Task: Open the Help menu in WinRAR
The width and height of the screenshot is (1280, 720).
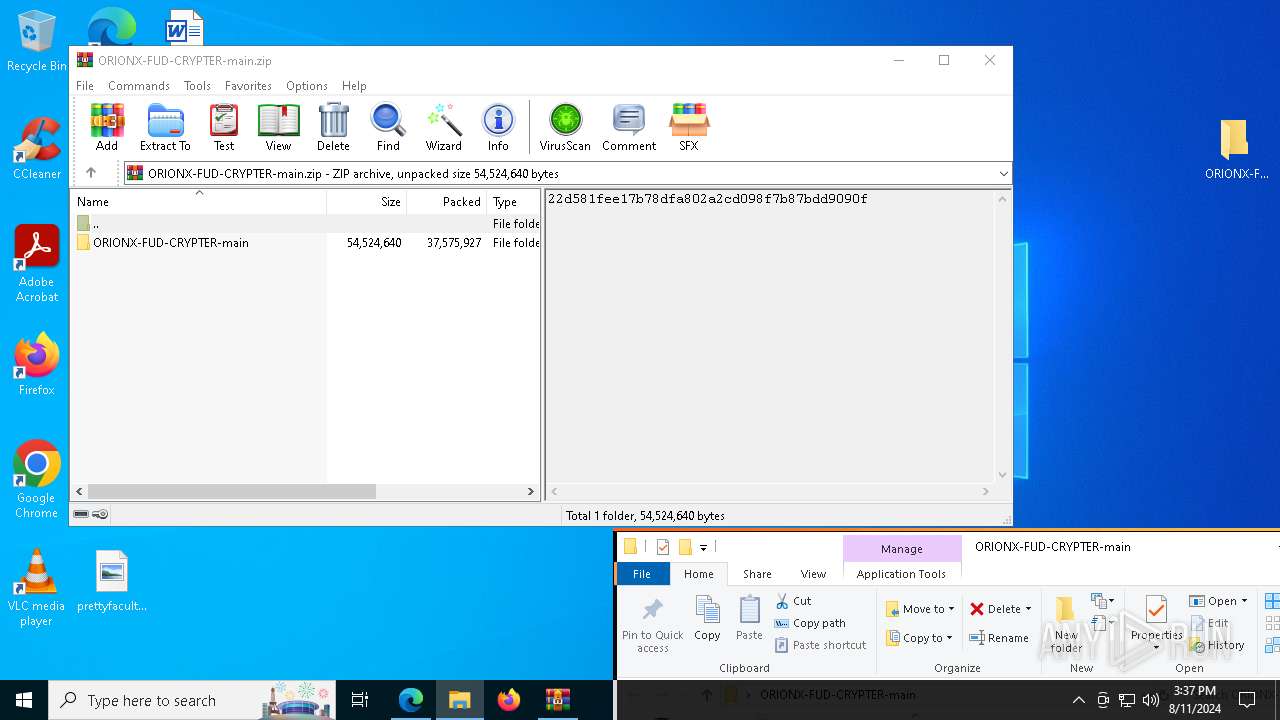Action: pos(354,86)
